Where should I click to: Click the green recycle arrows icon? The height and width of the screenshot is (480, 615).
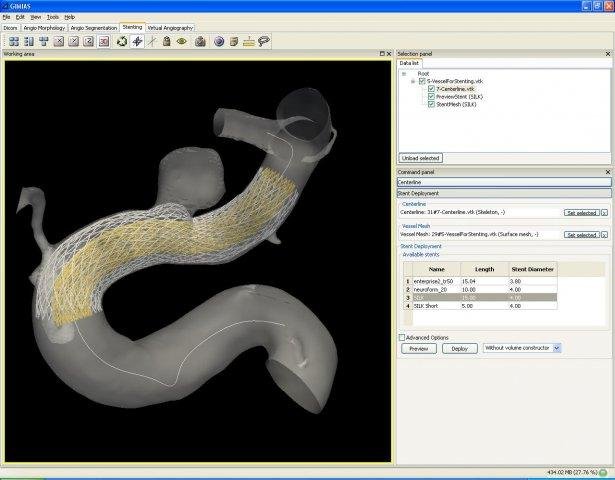pyautogui.click(x=122, y=41)
